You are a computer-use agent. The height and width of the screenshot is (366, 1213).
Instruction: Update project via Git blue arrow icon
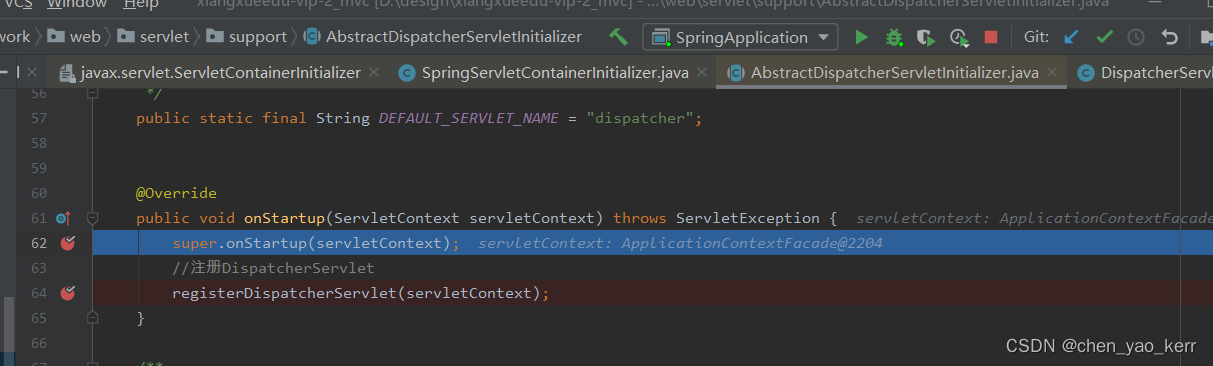[x=1072, y=37]
